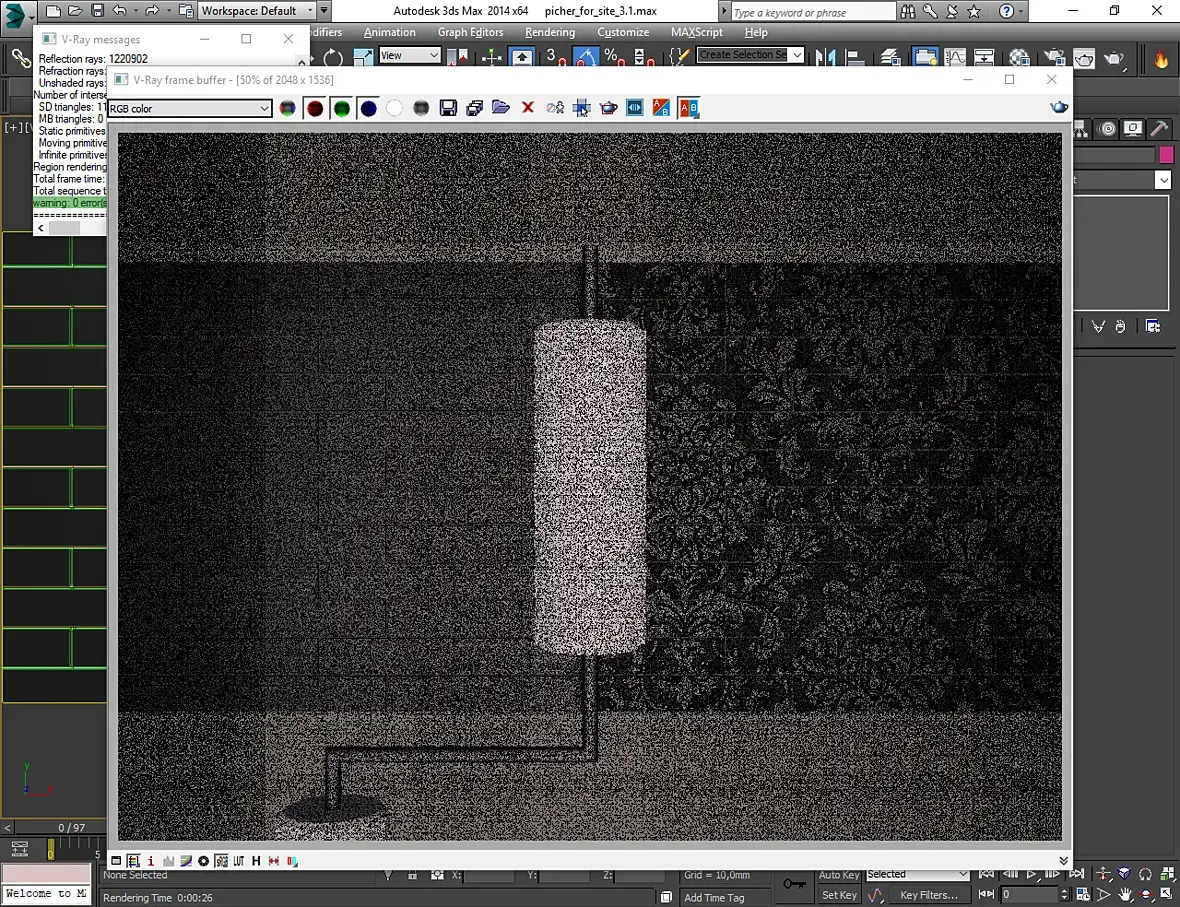Clear the image with the red X
1180x907 pixels.
coord(528,108)
